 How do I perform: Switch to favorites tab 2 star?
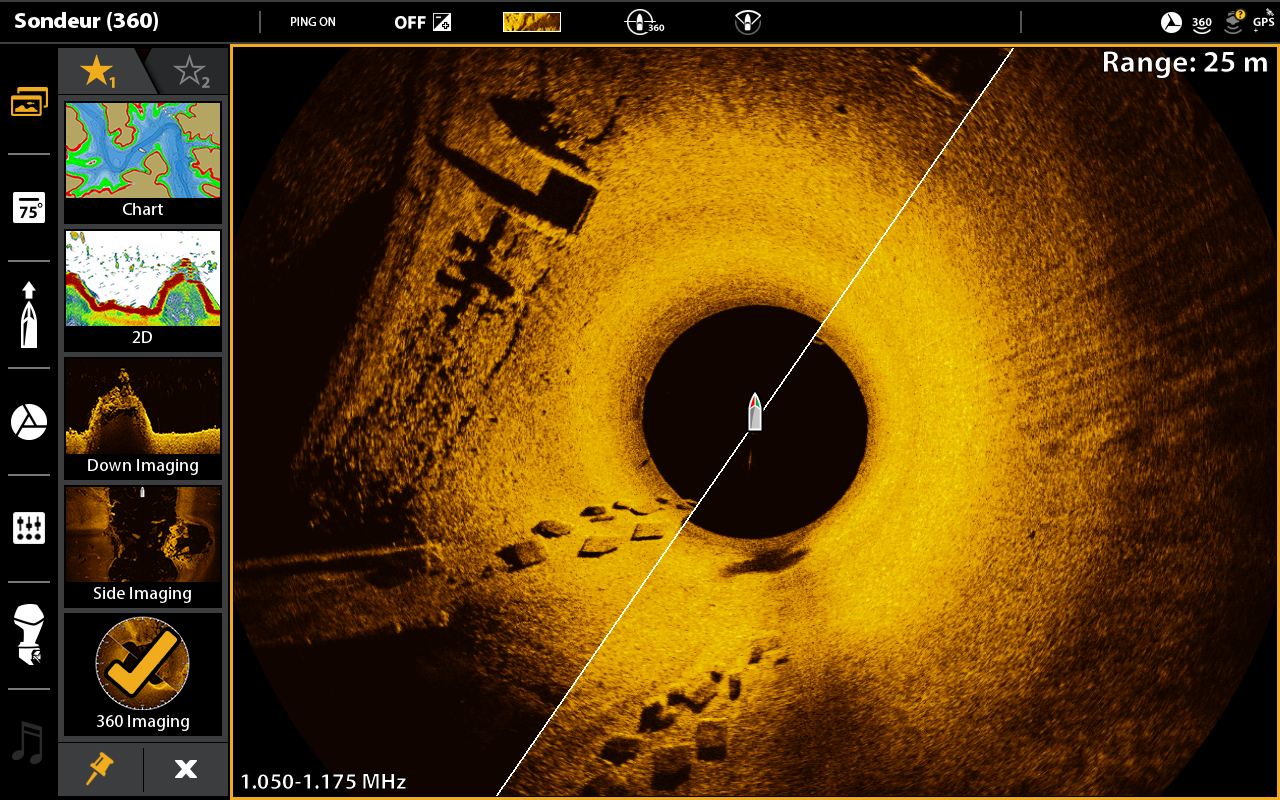(x=190, y=71)
